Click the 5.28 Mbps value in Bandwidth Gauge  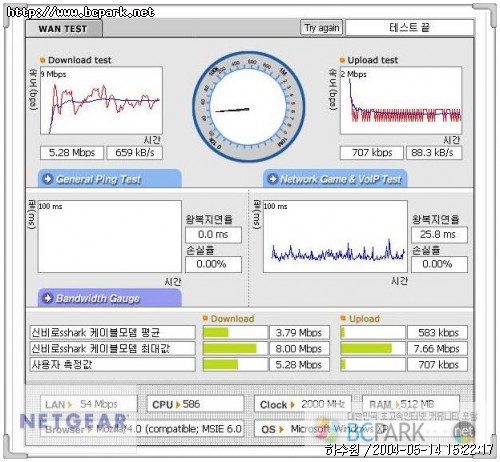[x=299, y=364]
